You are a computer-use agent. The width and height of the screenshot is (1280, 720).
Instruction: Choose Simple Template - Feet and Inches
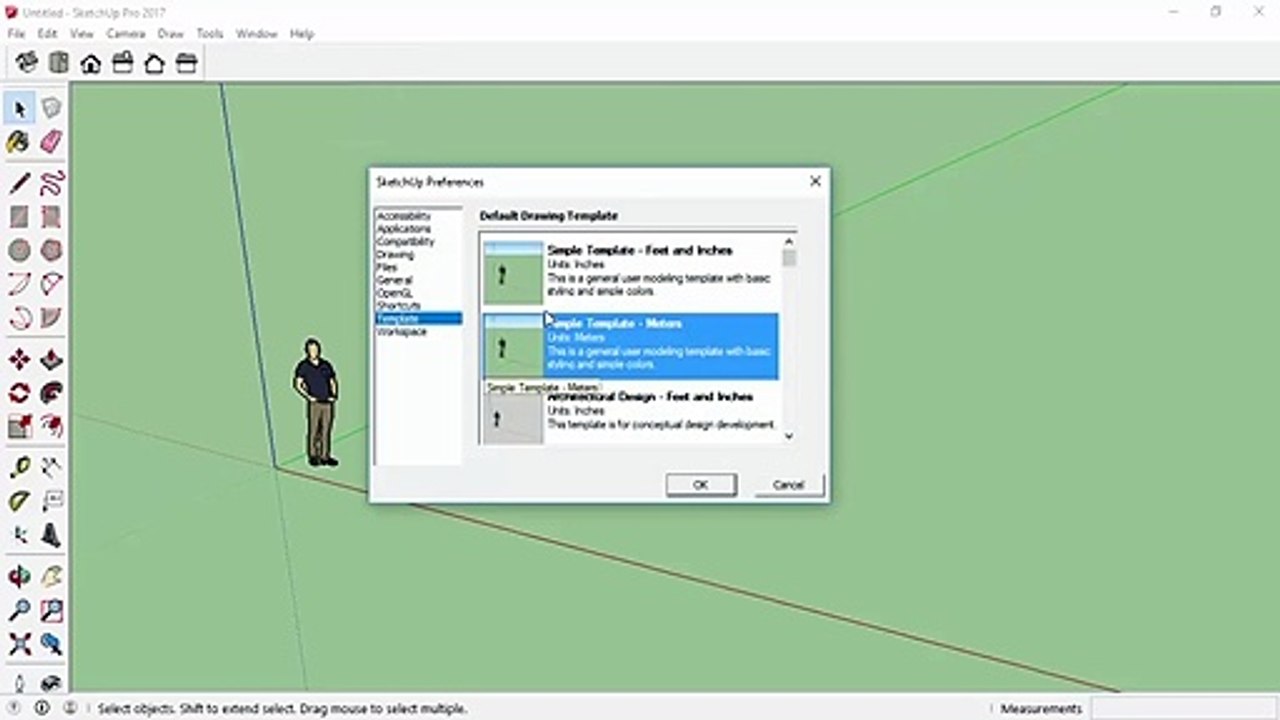pos(630,272)
